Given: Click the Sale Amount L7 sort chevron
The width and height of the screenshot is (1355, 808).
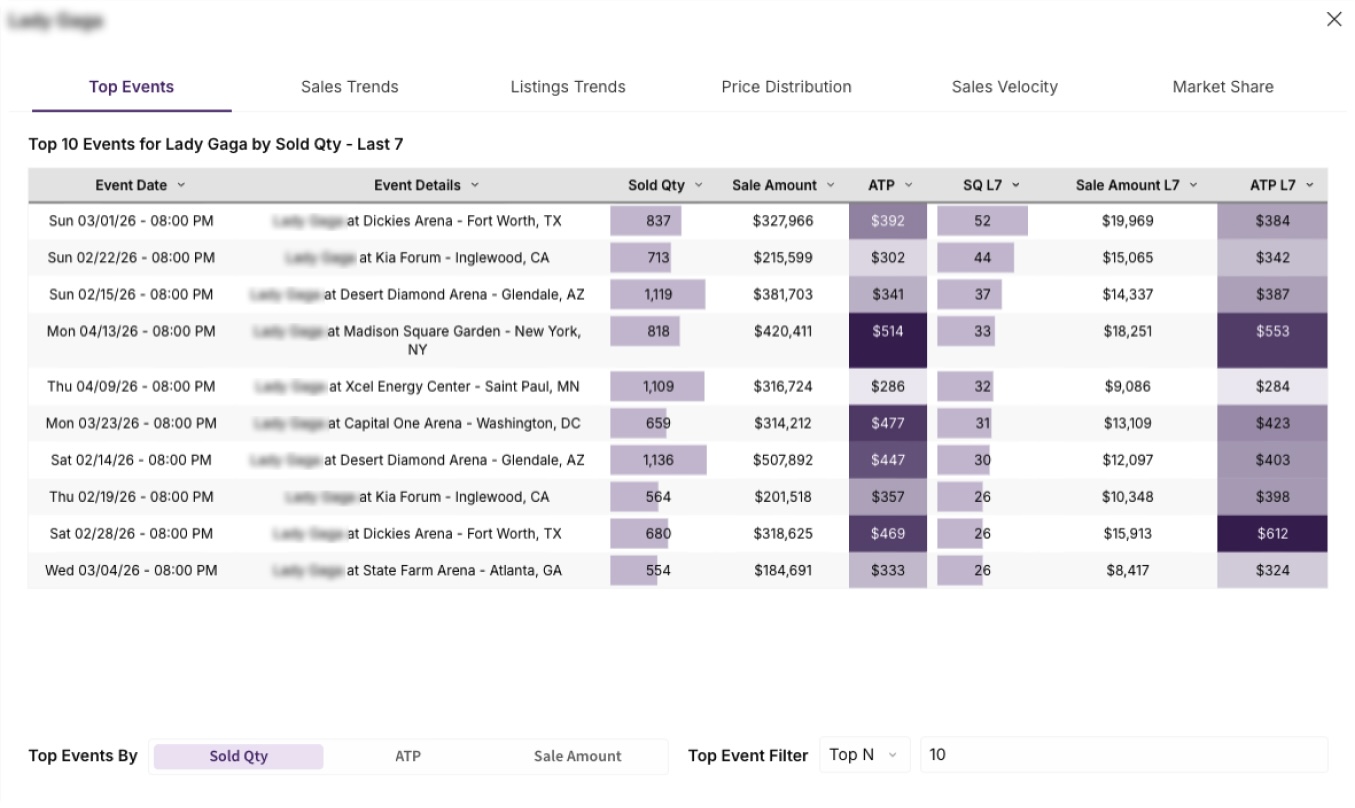Looking at the screenshot, I should point(1193,185).
